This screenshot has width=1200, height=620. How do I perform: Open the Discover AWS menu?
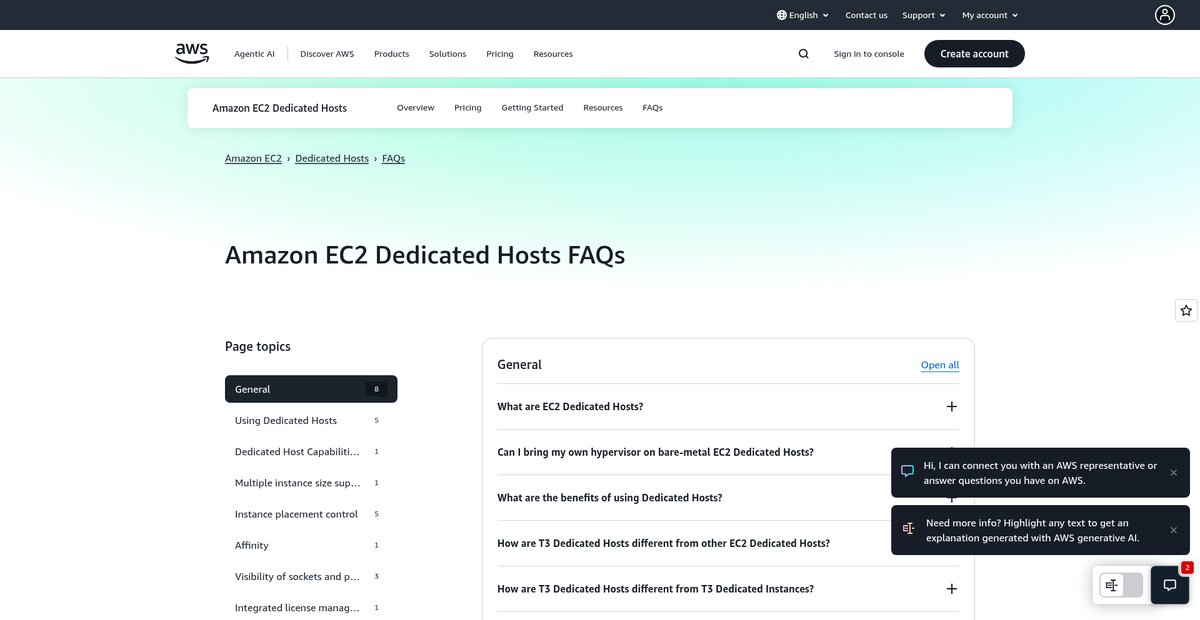pyautogui.click(x=327, y=54)
